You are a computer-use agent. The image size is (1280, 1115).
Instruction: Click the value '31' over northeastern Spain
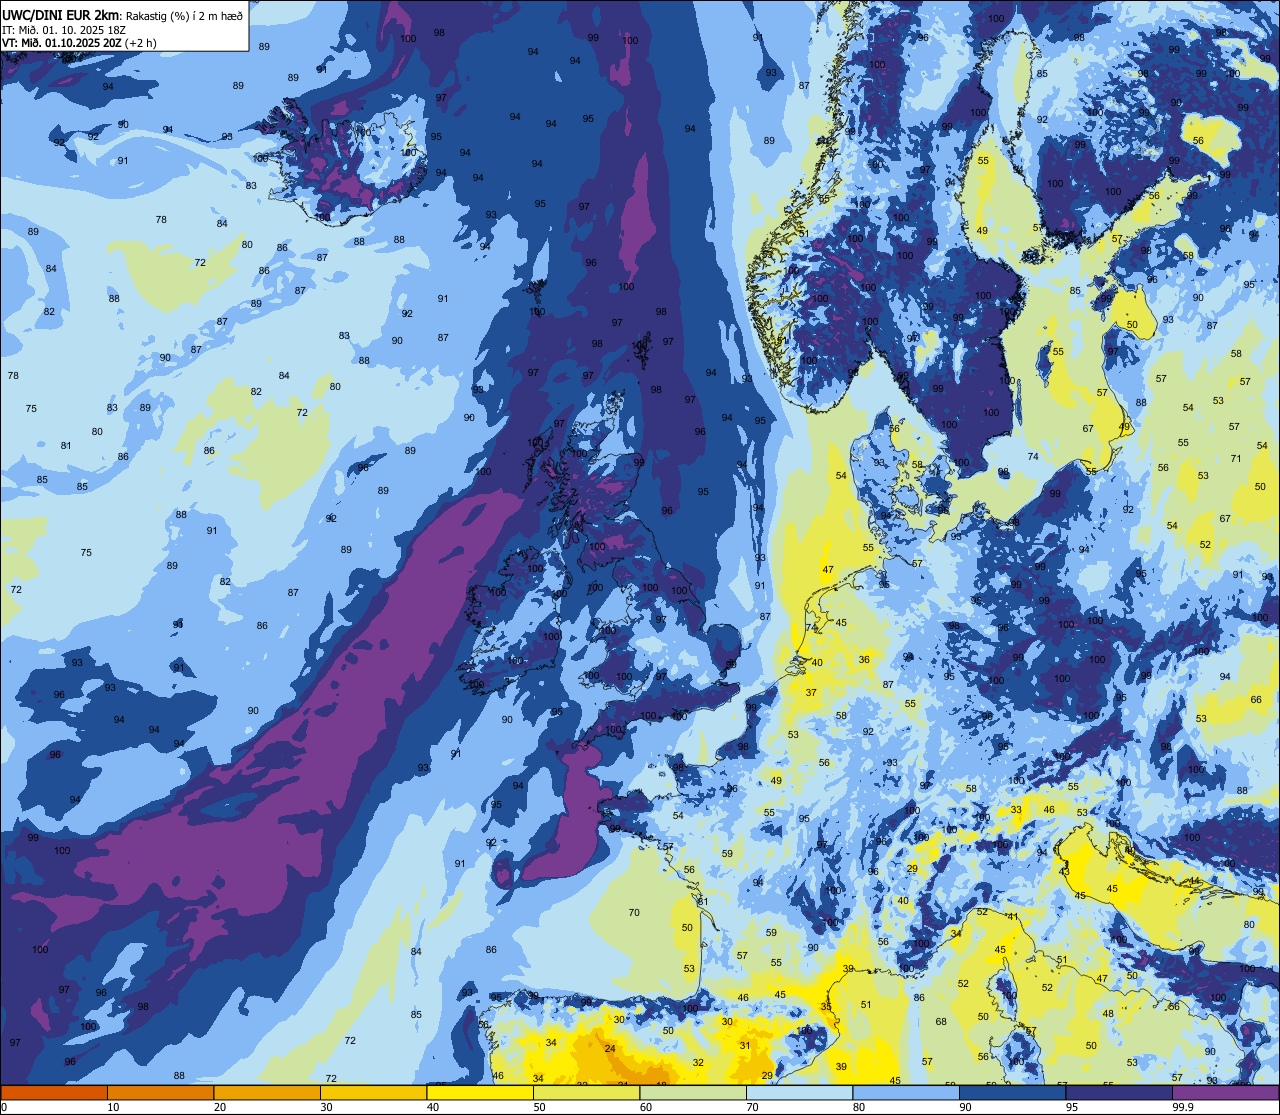pyautogui.click(x=744, y=1045)
